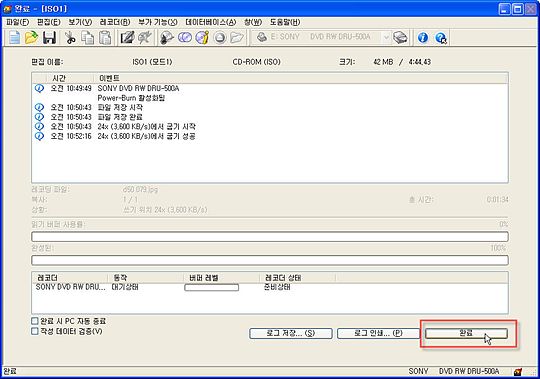Click the ISO1 (모드1) compilation name text
Image resolution: width=540 pixels, height=379 pixels.
[x=152, y=62]
